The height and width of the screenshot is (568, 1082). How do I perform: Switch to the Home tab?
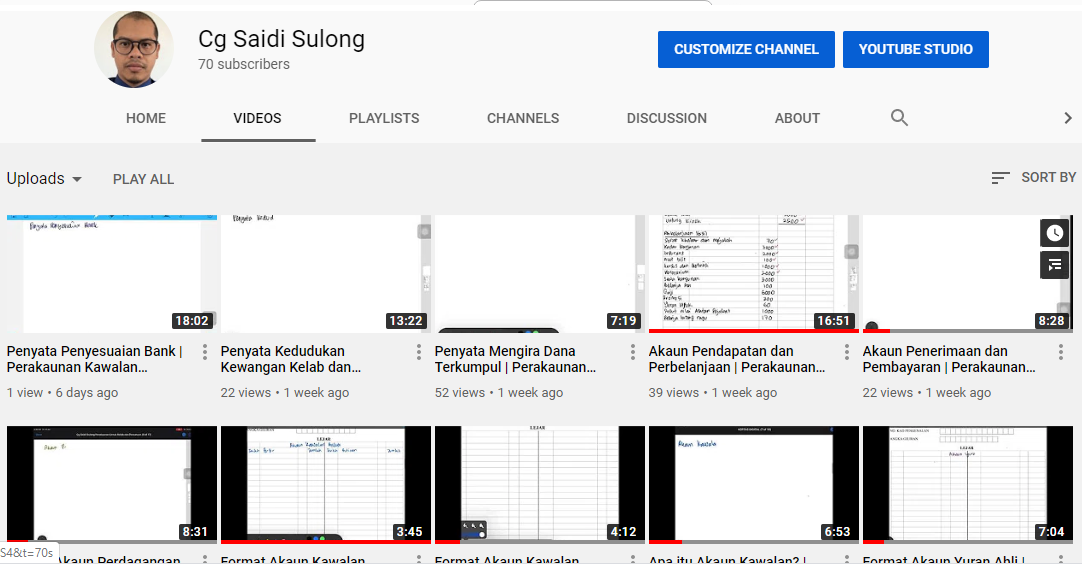pyautogui.click(x=146, y=118)
